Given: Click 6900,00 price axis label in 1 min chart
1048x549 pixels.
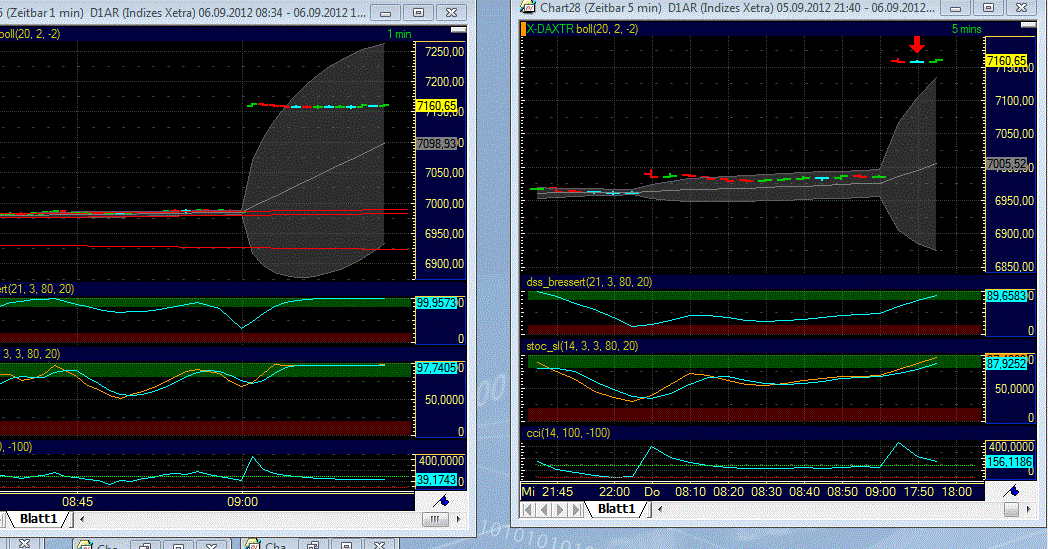Looking at the screenshot, I should click(x=444, y=263).
